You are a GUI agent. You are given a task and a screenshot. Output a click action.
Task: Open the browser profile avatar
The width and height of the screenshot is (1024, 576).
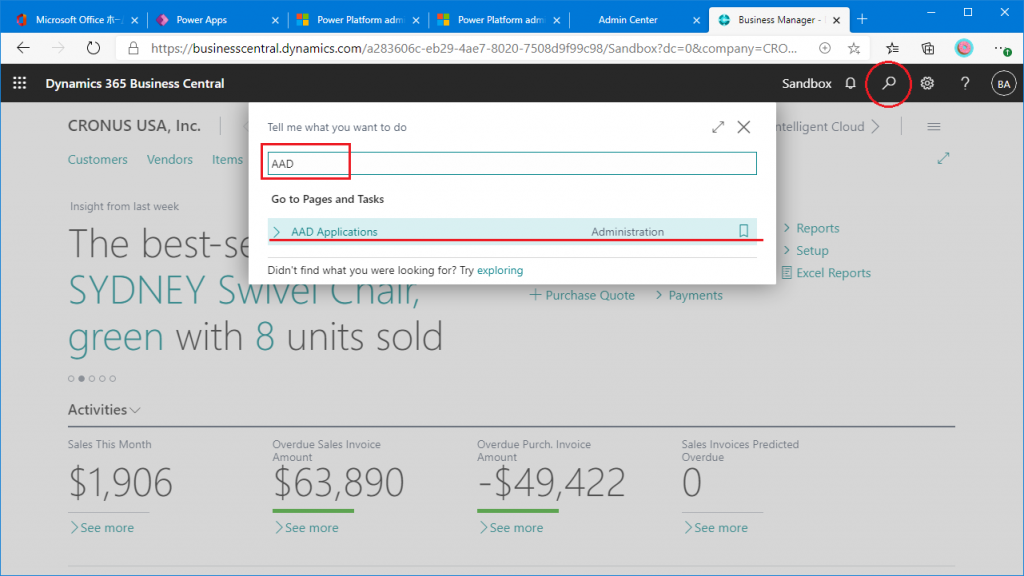[x=964, y=48]
